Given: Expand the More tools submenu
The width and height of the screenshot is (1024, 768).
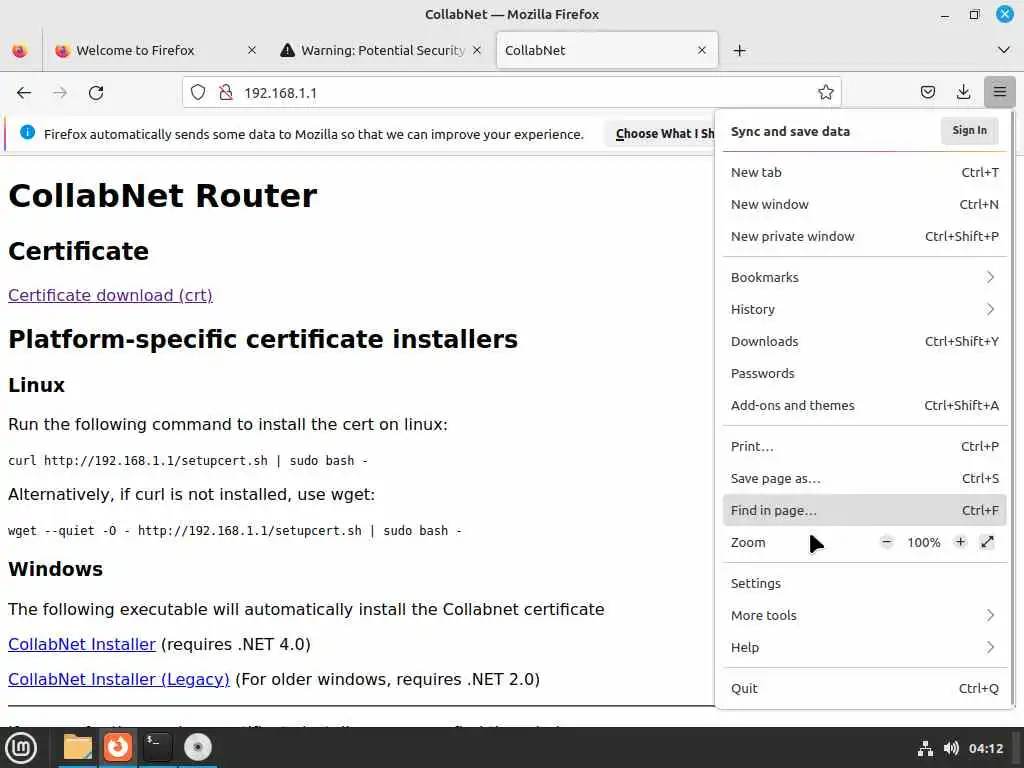Looking at the screenshot, I should [865, 615].
